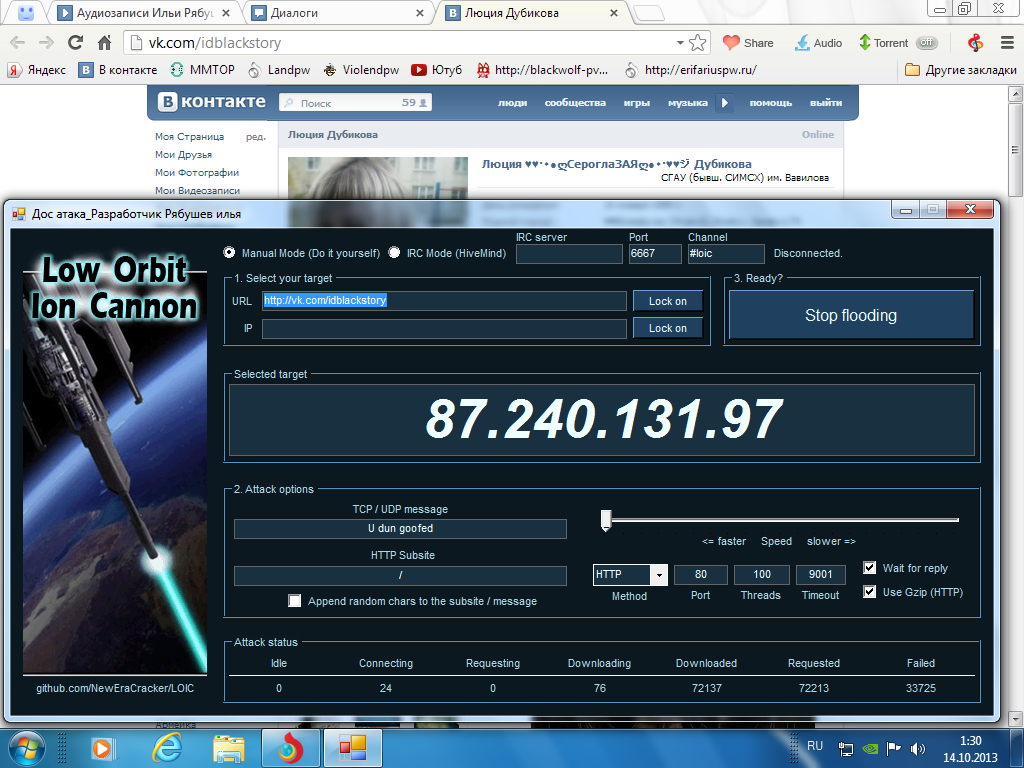Open the люди VK menu
This screenshot has height=768, width=1024.
[x=512, y=103]
